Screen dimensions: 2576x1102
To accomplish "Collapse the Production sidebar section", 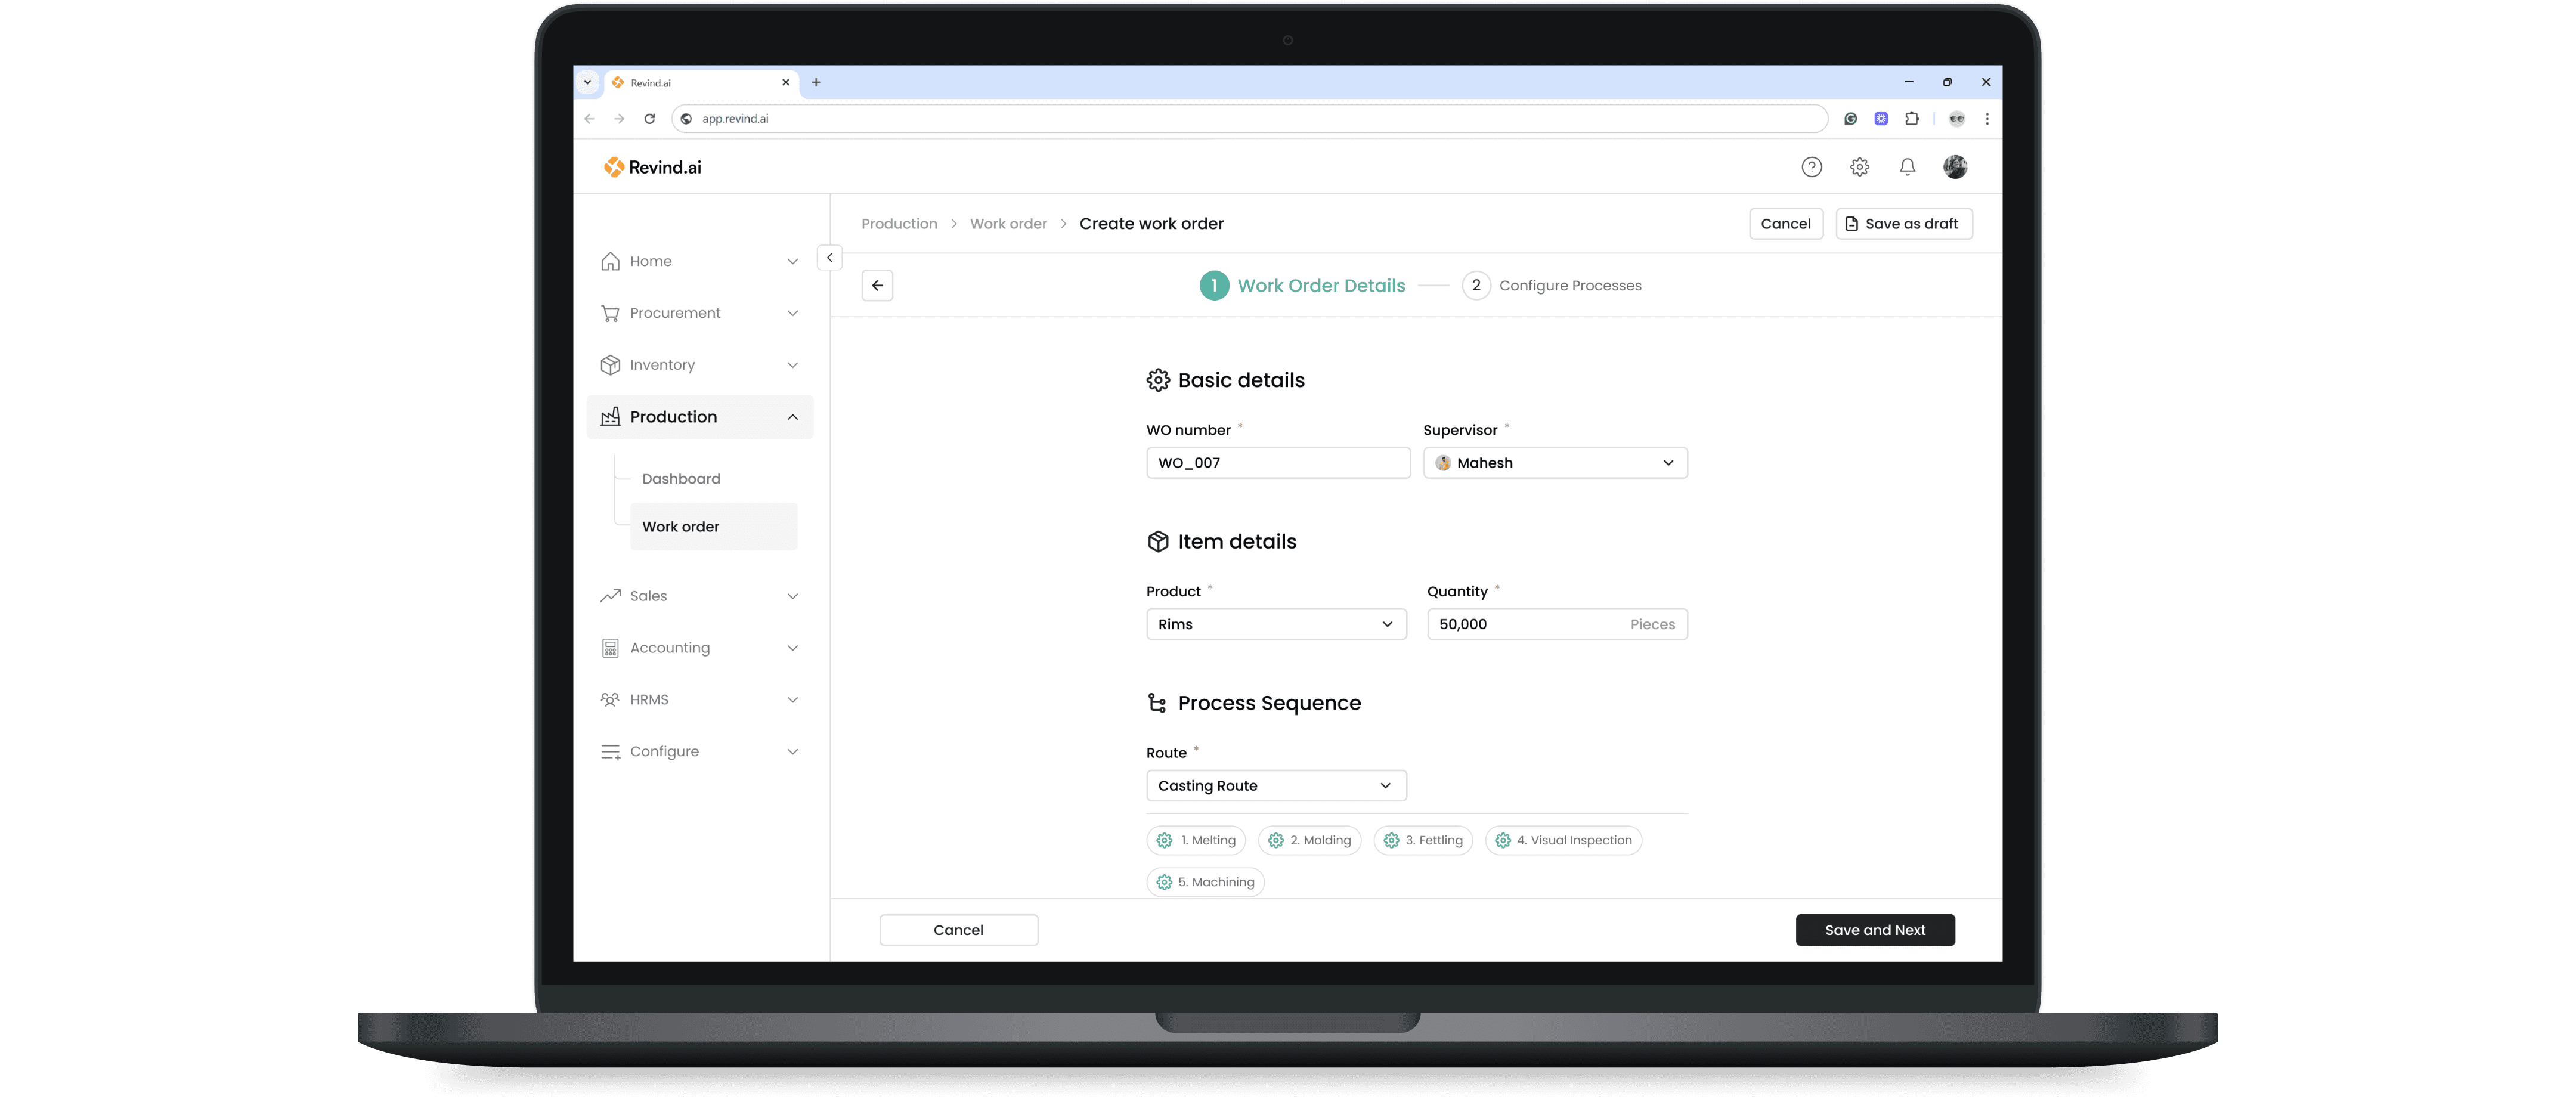I will [699, 417].
